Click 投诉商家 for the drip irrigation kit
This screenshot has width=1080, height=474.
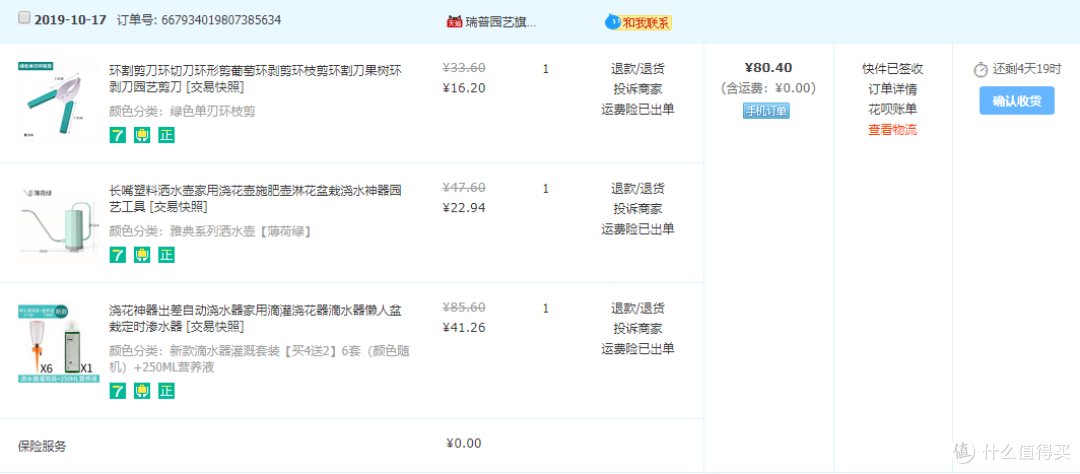(638, 328)
